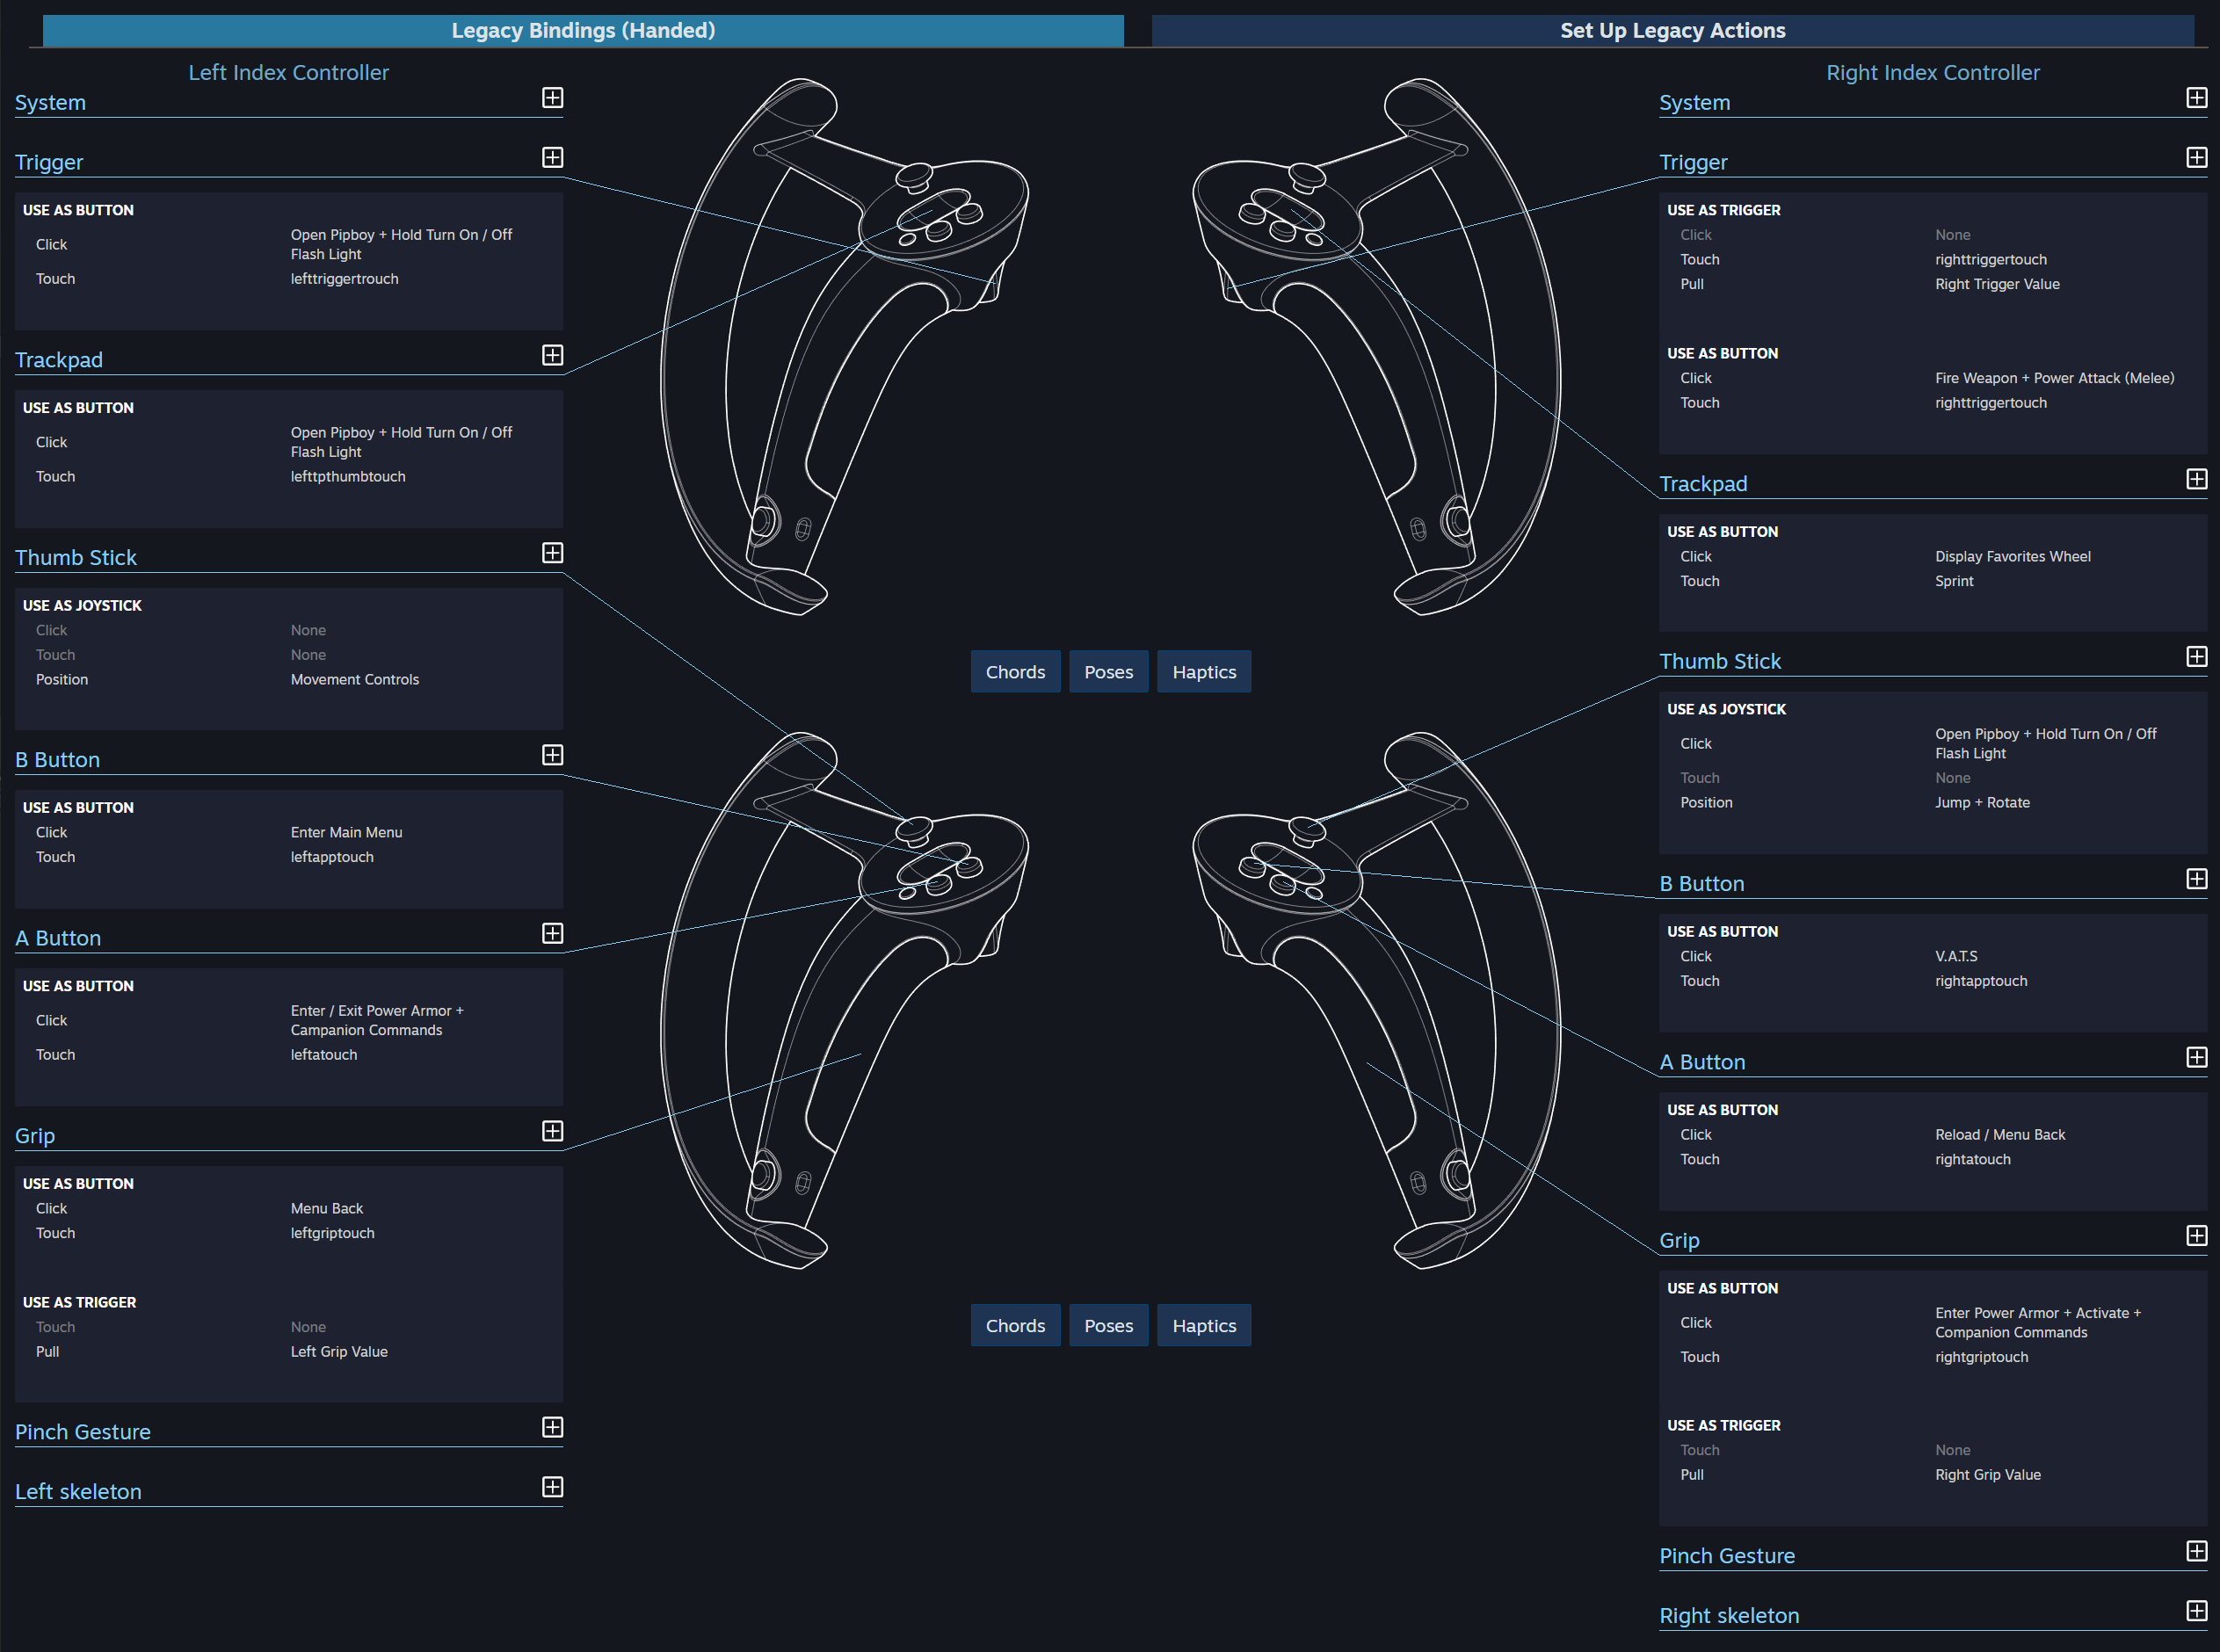Screen dimensions: 2220x1652
Task: Select the leftgriptouch touch binding
Action: (x=332, y=1233)
